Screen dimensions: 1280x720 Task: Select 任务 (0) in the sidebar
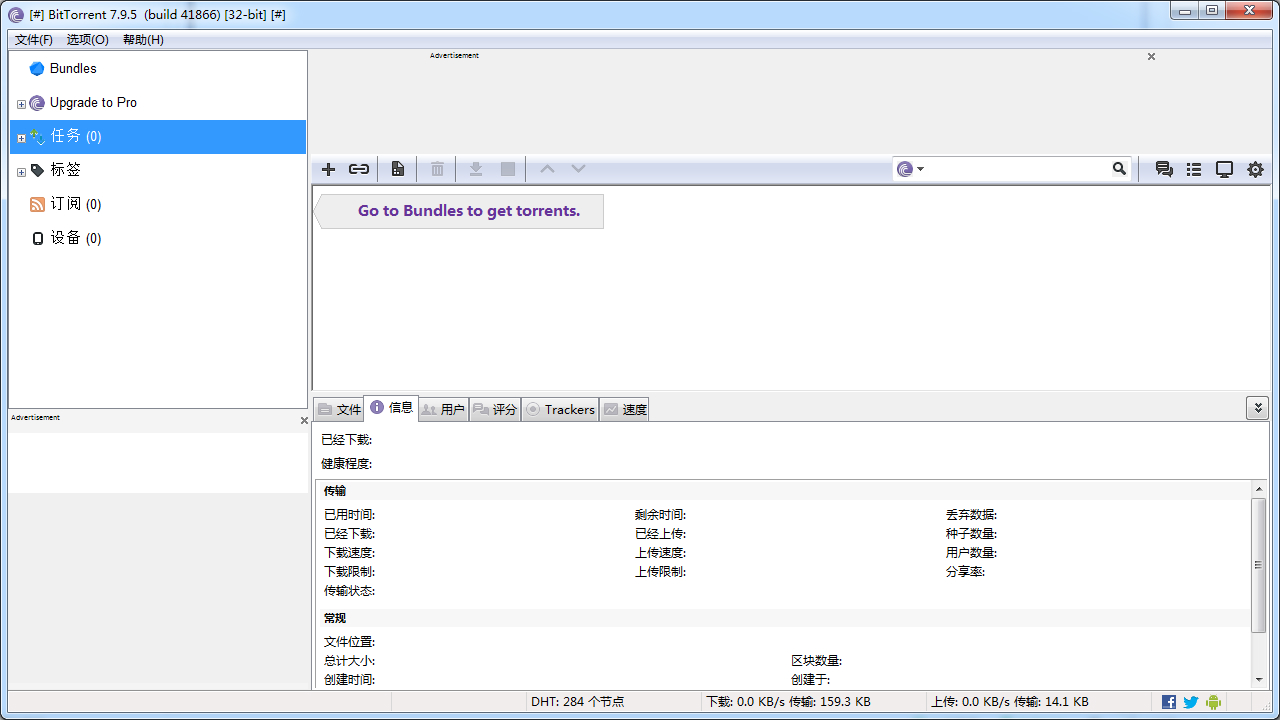(x=158, y=137)
